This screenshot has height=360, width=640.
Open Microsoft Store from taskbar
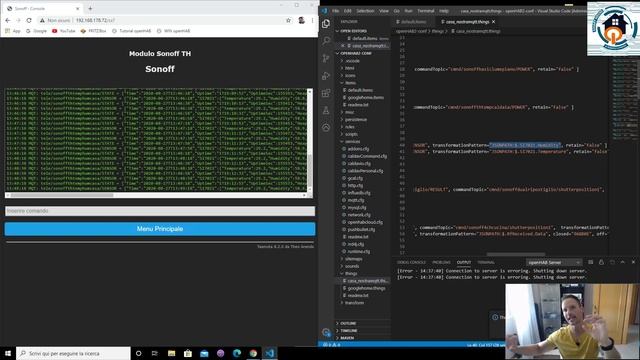(188, 353)
